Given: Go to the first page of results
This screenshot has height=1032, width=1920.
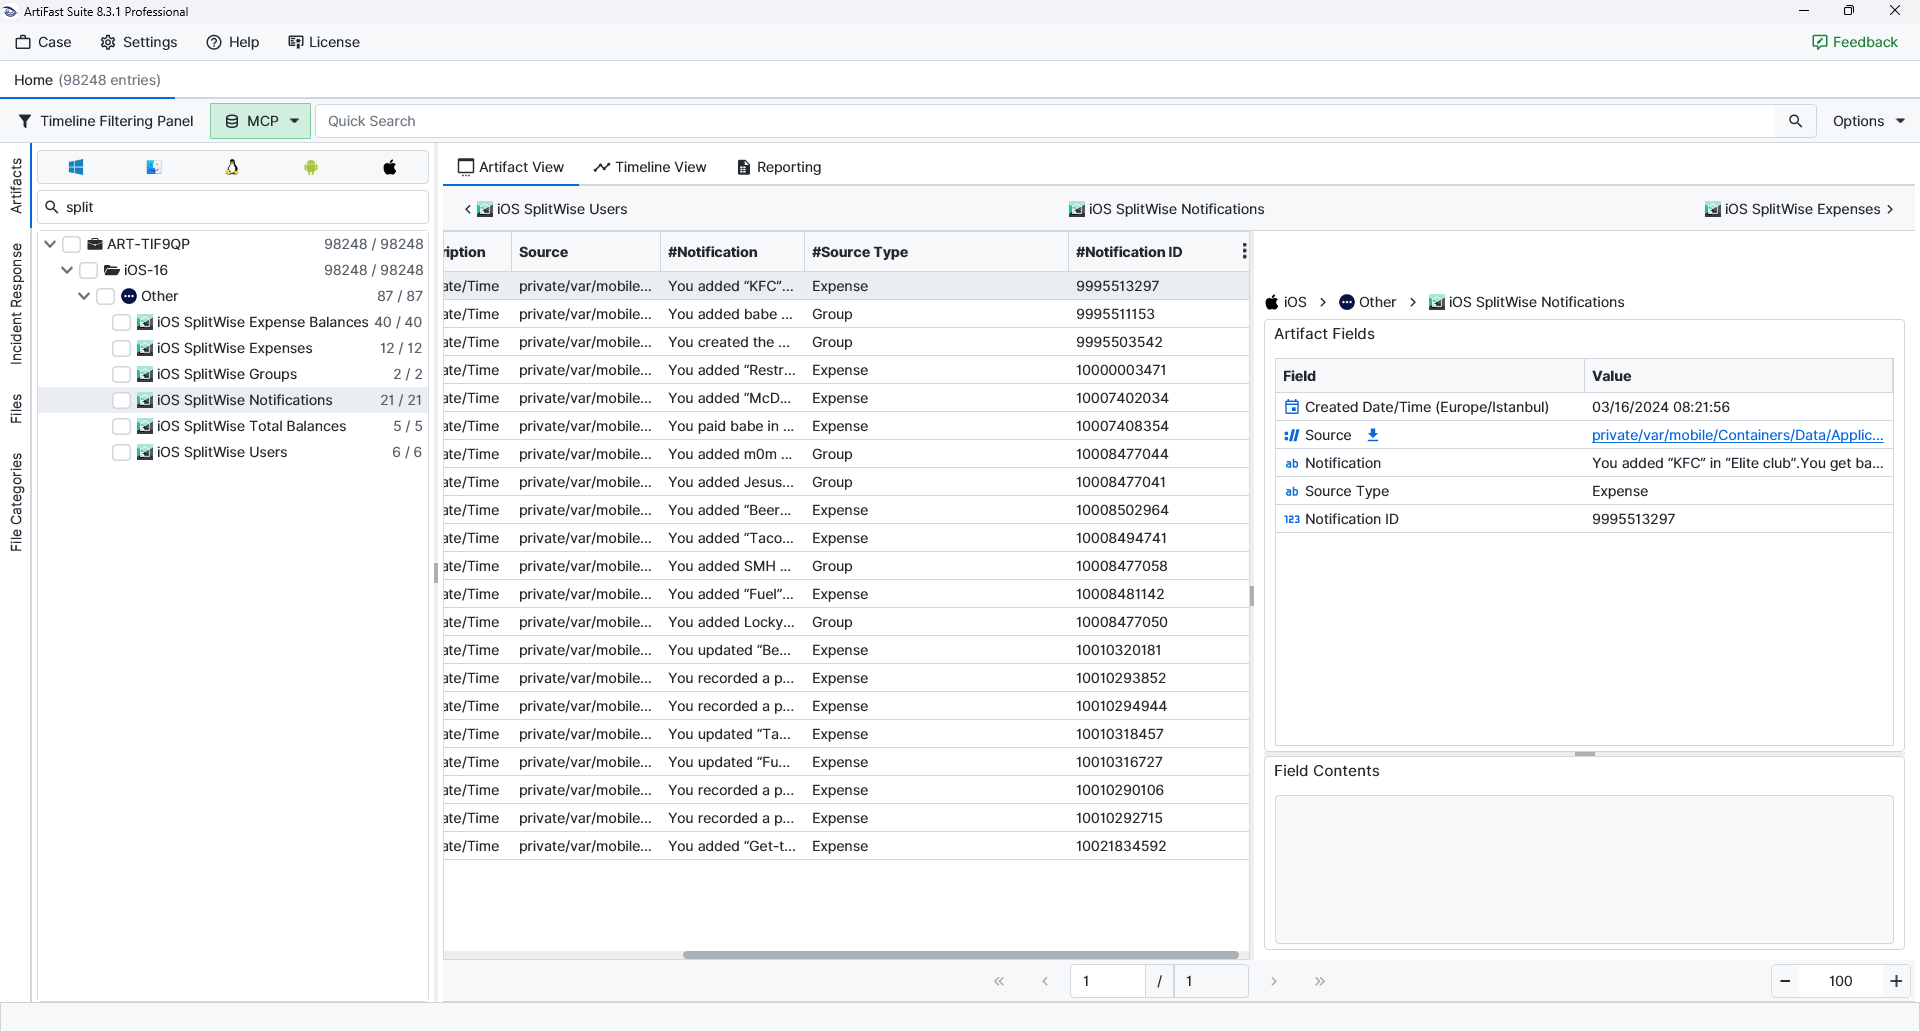Looking at the screenshot, I should pyautogui.click(x=999, y=981).
